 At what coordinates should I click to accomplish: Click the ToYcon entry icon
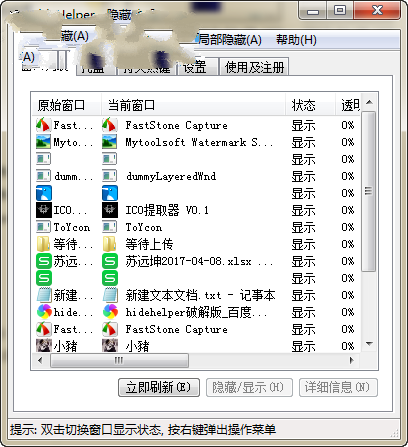110,227
